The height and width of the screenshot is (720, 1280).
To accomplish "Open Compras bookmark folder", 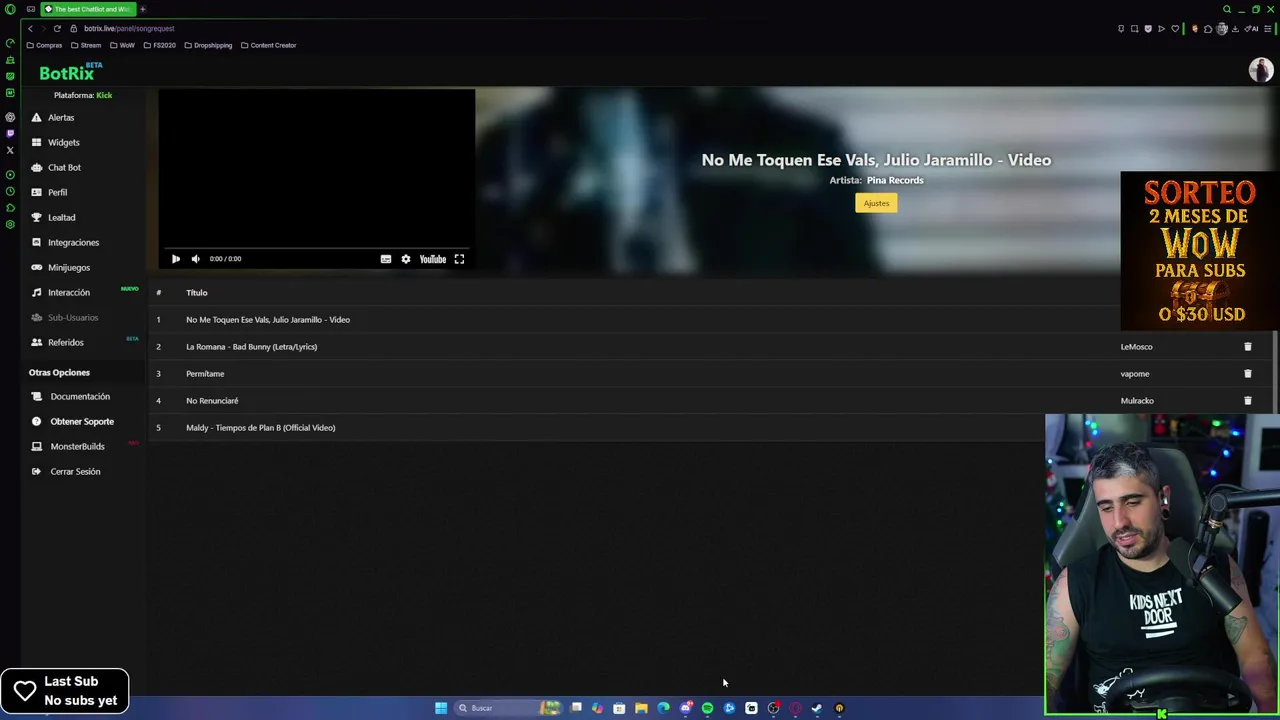I will (x=44, y=46).
